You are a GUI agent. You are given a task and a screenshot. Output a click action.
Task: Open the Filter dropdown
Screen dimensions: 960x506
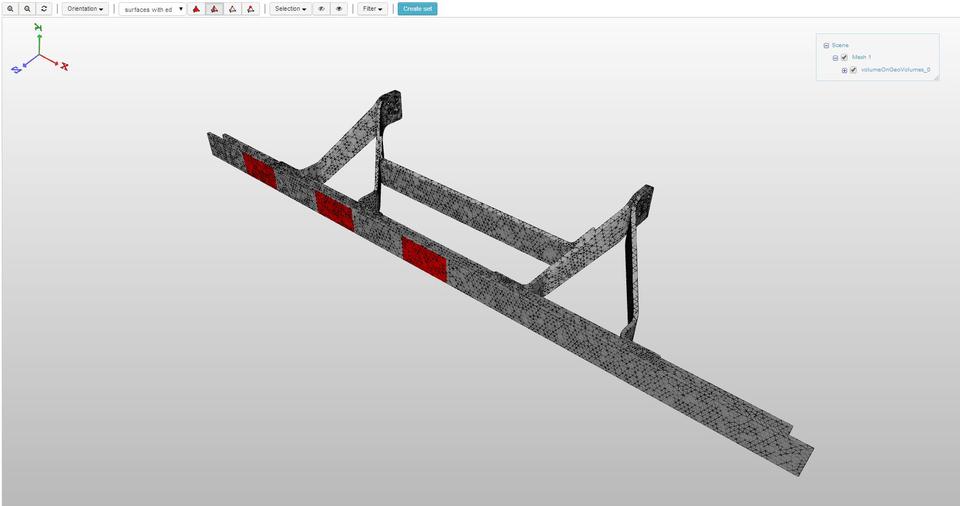(x=372, y=9)
